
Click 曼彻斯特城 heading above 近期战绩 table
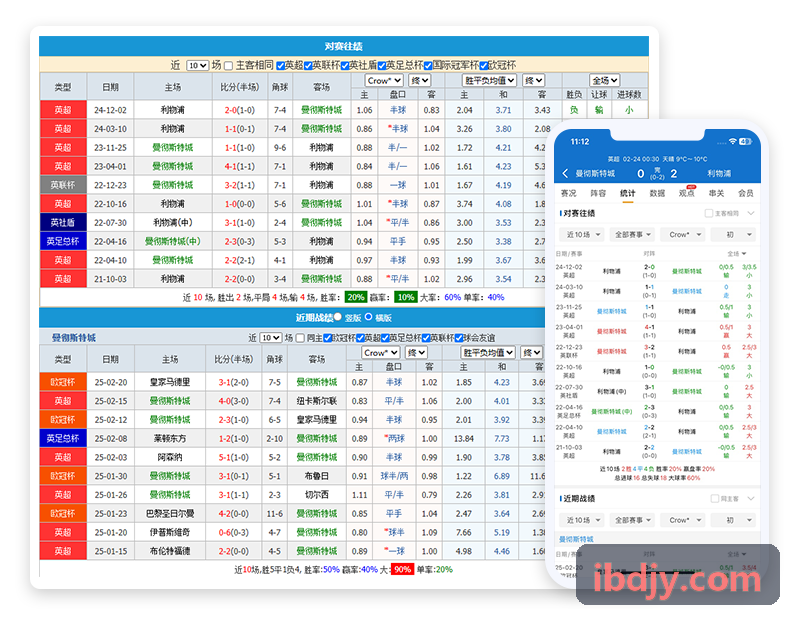pyautogui.click(x=73, y=338)
